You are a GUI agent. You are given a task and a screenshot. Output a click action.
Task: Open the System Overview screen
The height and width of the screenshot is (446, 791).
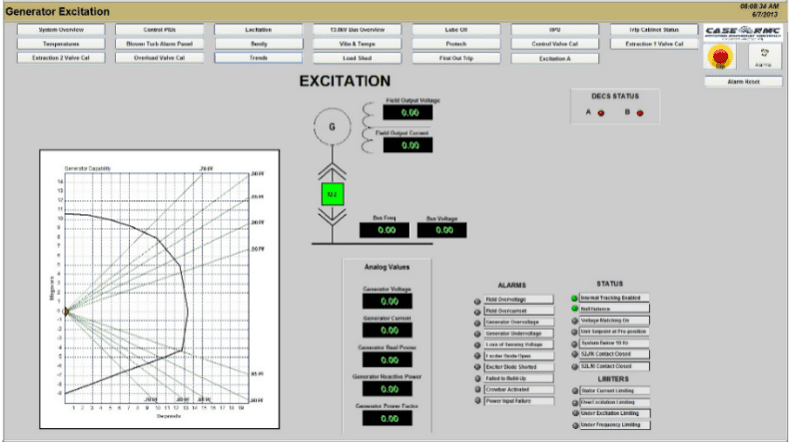click(61, 30)
